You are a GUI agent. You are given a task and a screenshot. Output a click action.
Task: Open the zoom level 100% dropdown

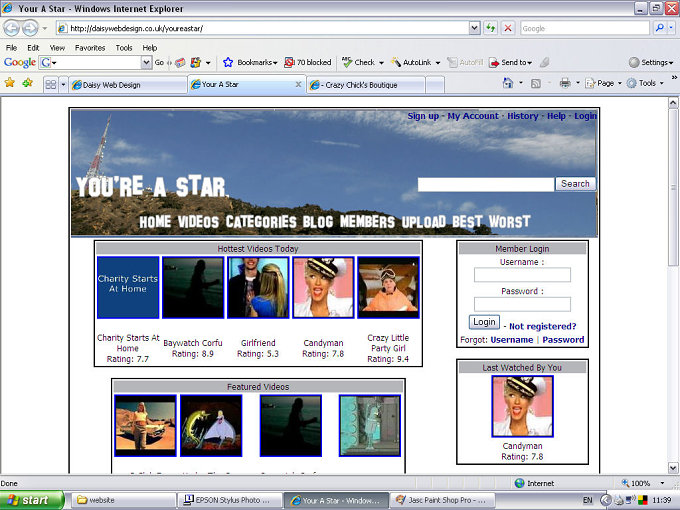click(662, 483)
